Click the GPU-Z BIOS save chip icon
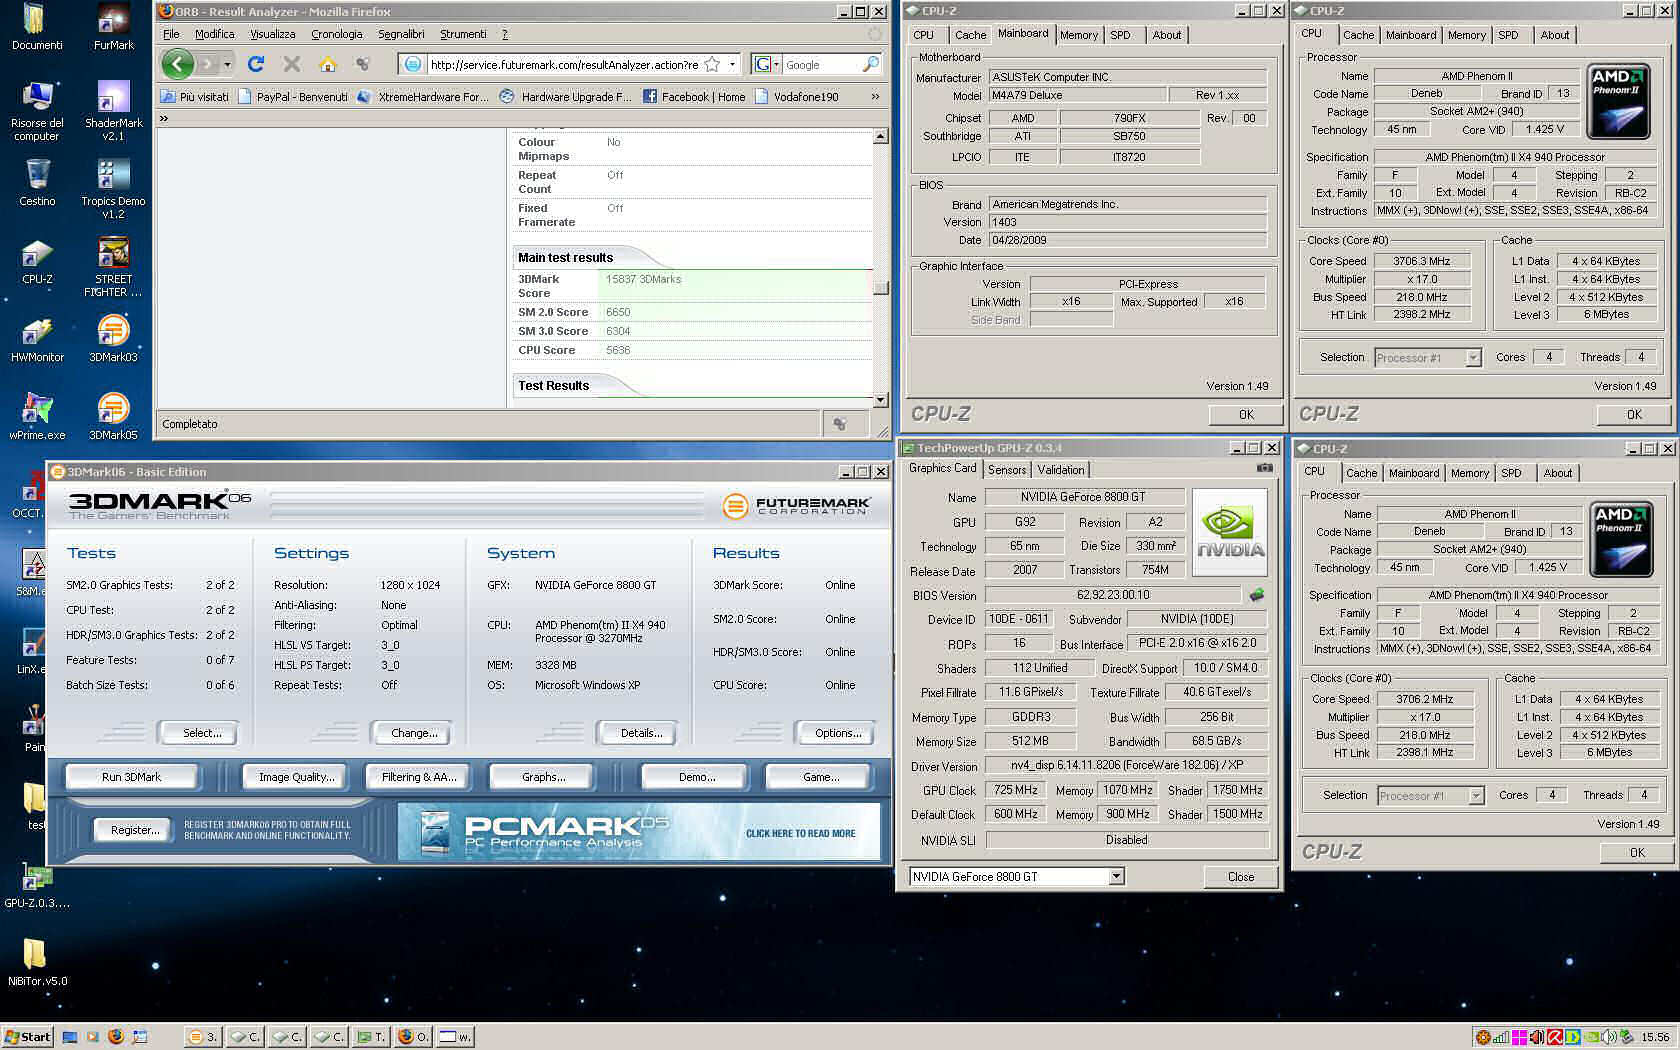Image resolution: width=1680 pixels, height=1050 pixels. [x=1257, y=595]
